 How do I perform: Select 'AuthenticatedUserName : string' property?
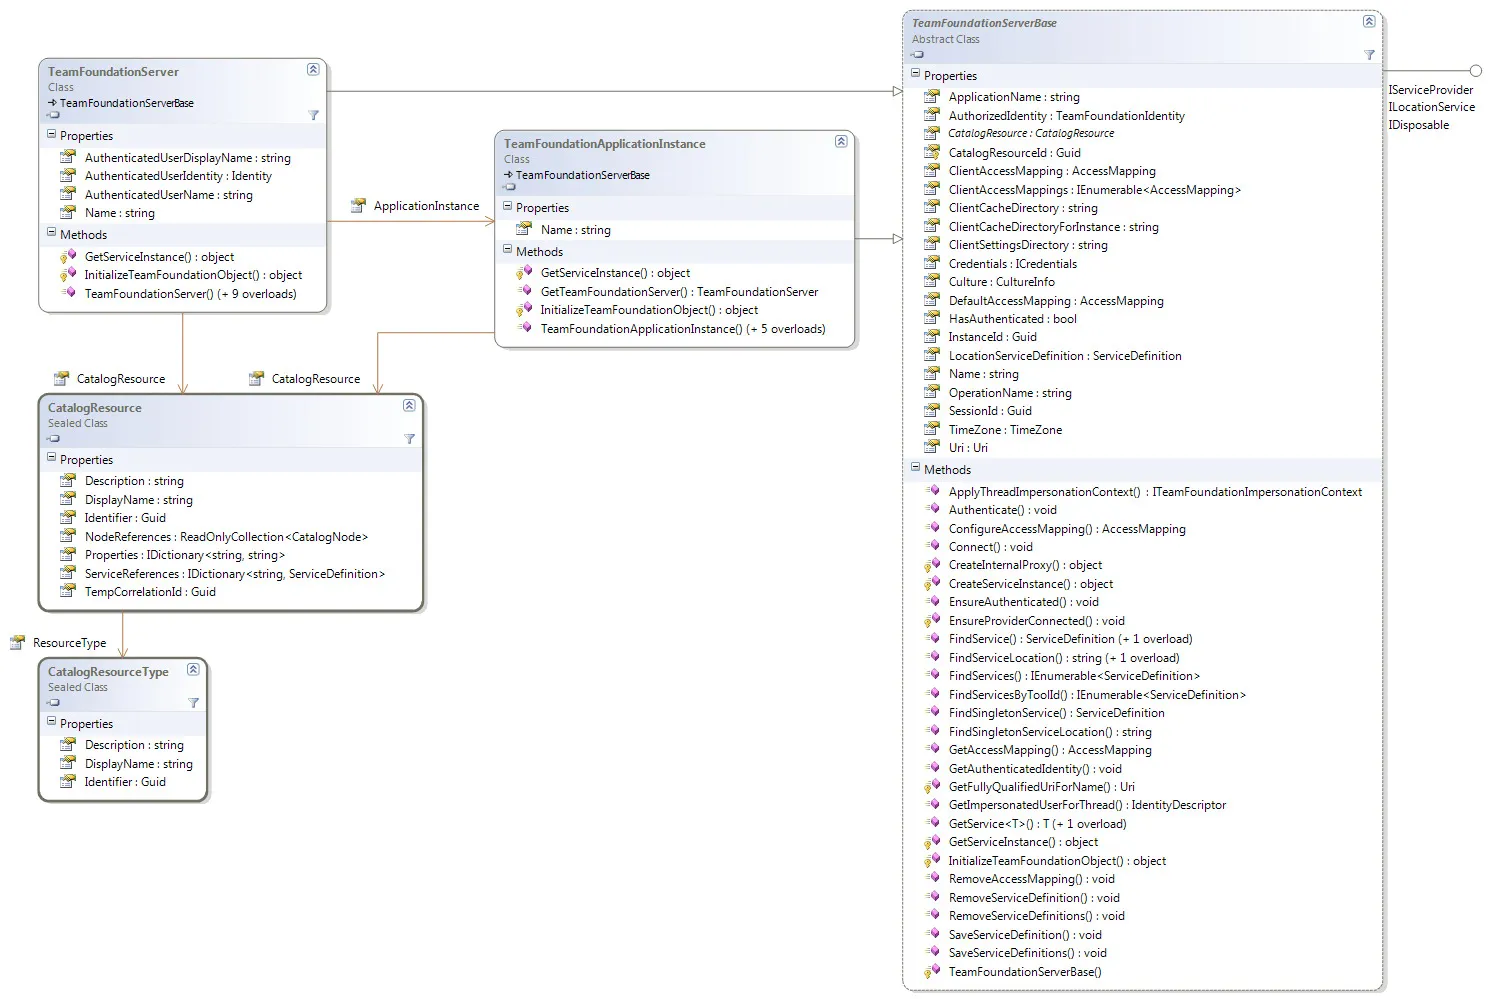coord(169,195)
